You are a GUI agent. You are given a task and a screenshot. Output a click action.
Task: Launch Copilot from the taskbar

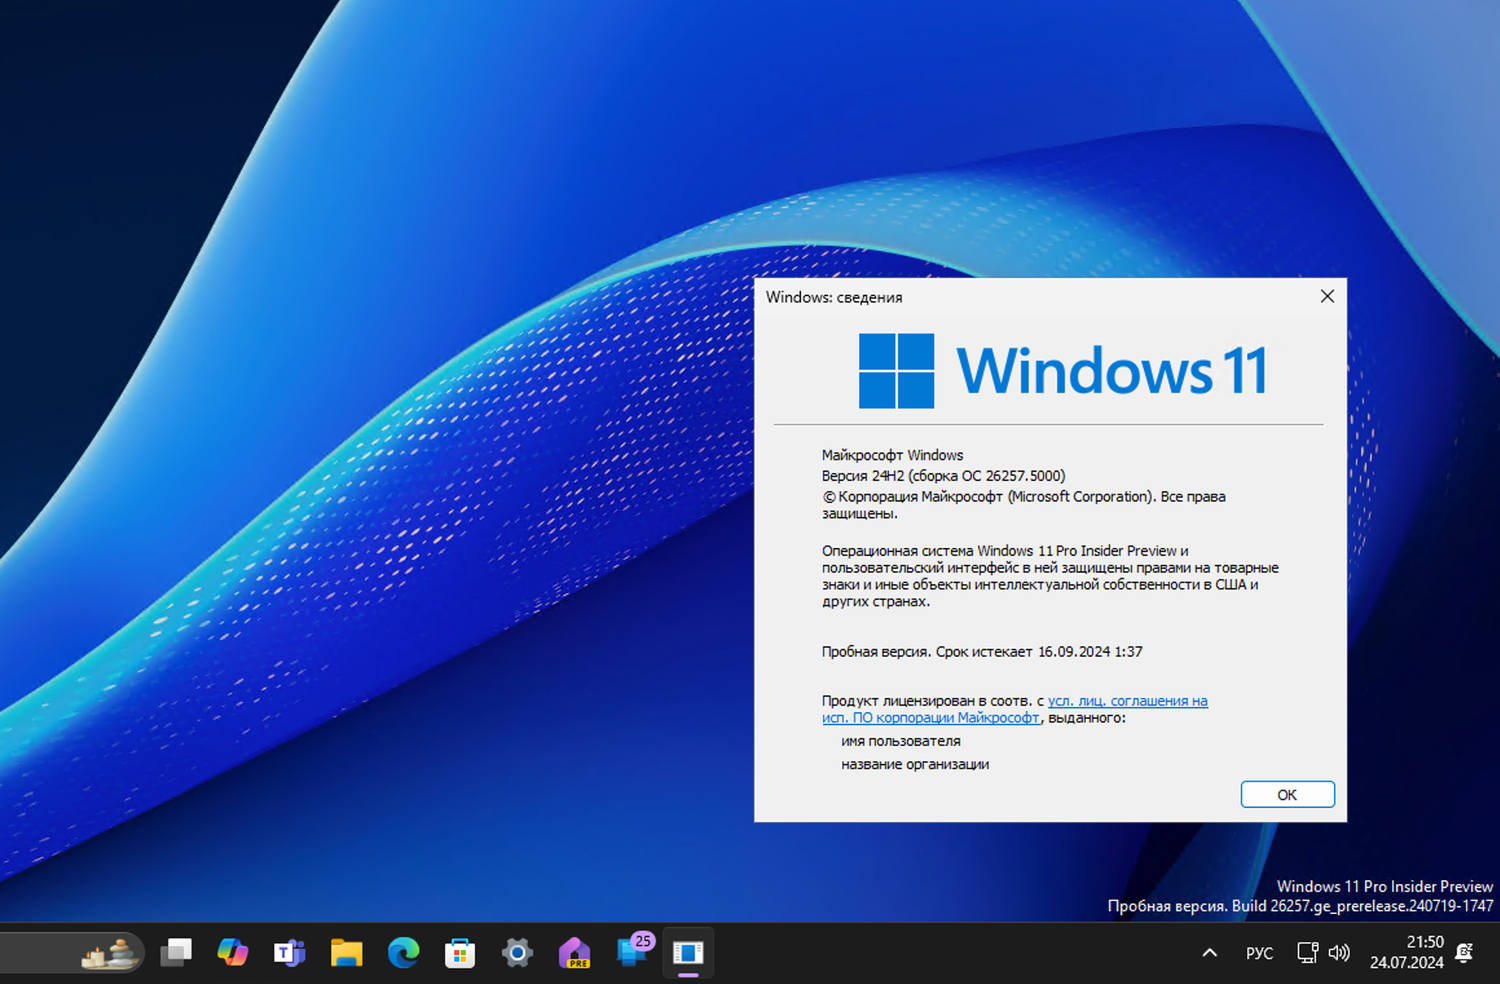[233, 952]
